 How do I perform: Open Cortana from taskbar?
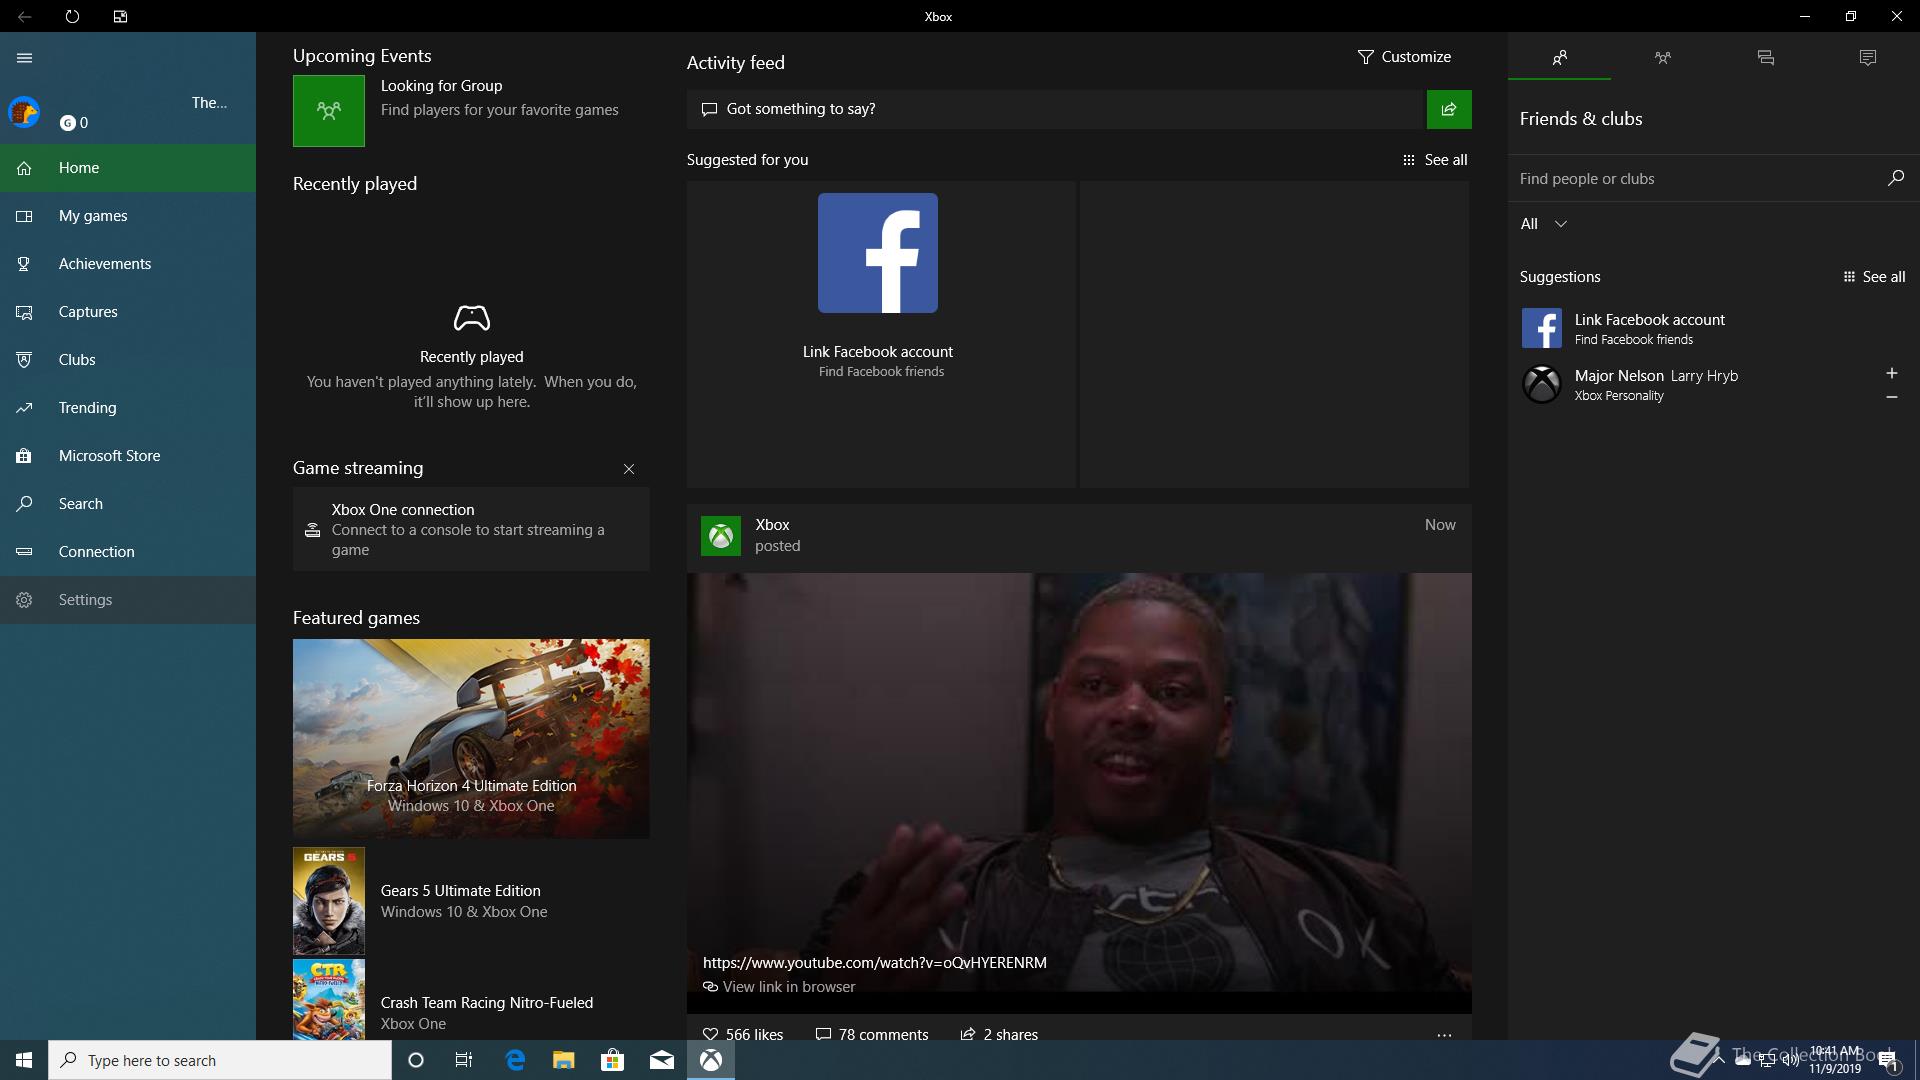[416, 1060]
